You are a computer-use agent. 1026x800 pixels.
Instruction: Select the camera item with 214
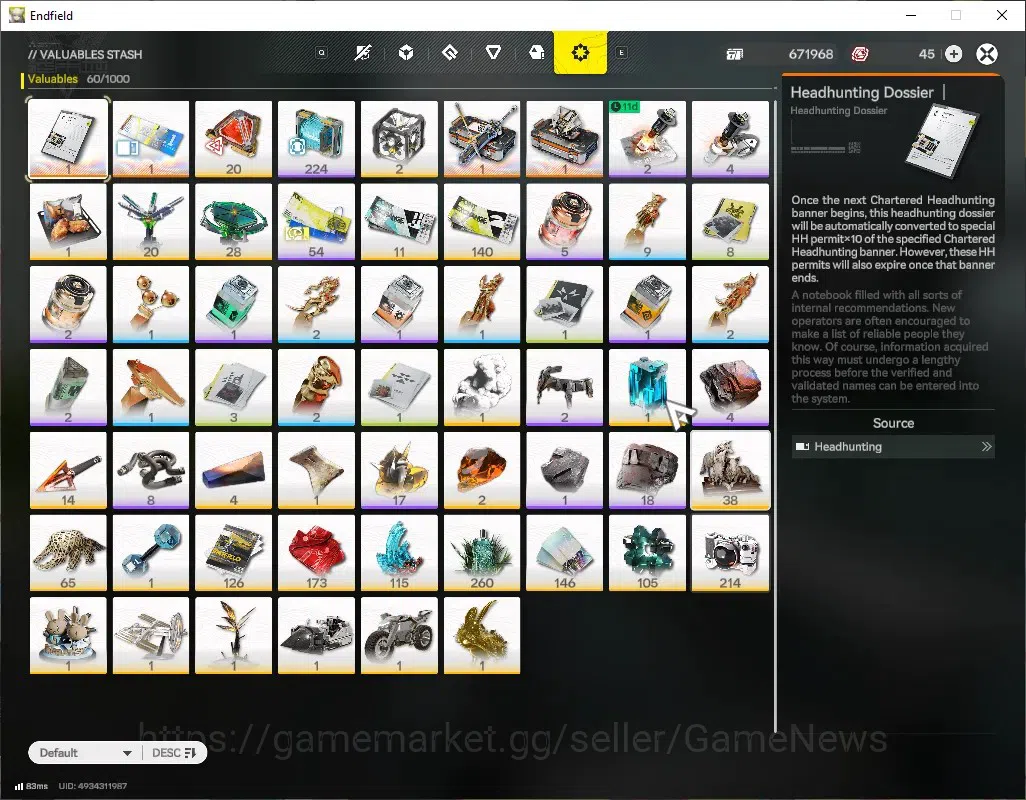[730, 553]
